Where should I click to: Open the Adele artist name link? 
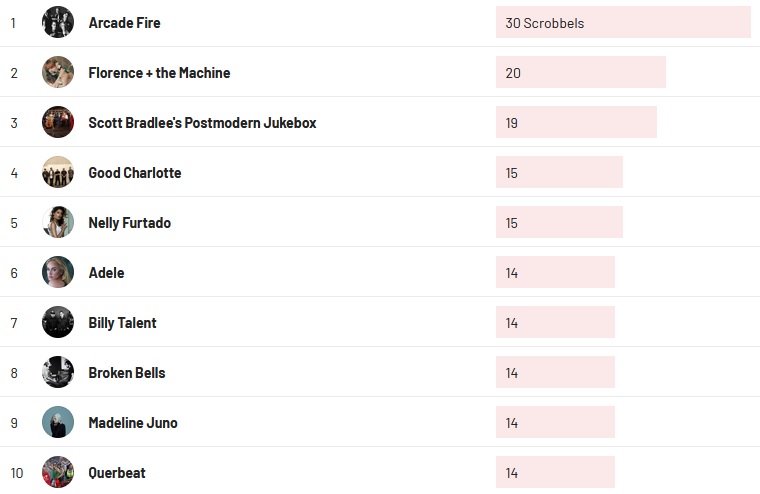coord(106,273)
